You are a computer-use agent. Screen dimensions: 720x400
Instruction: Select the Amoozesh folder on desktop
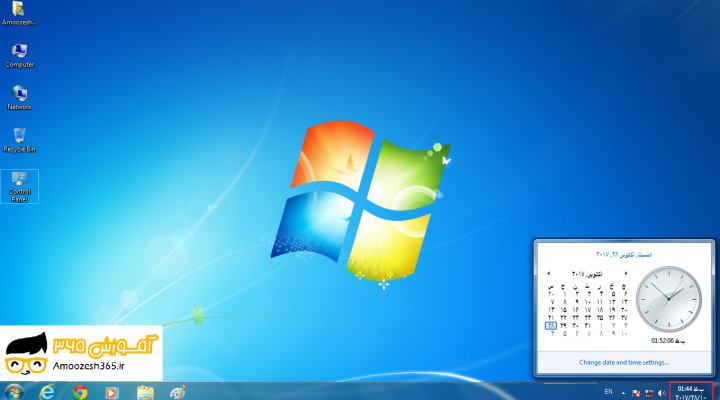18,13
